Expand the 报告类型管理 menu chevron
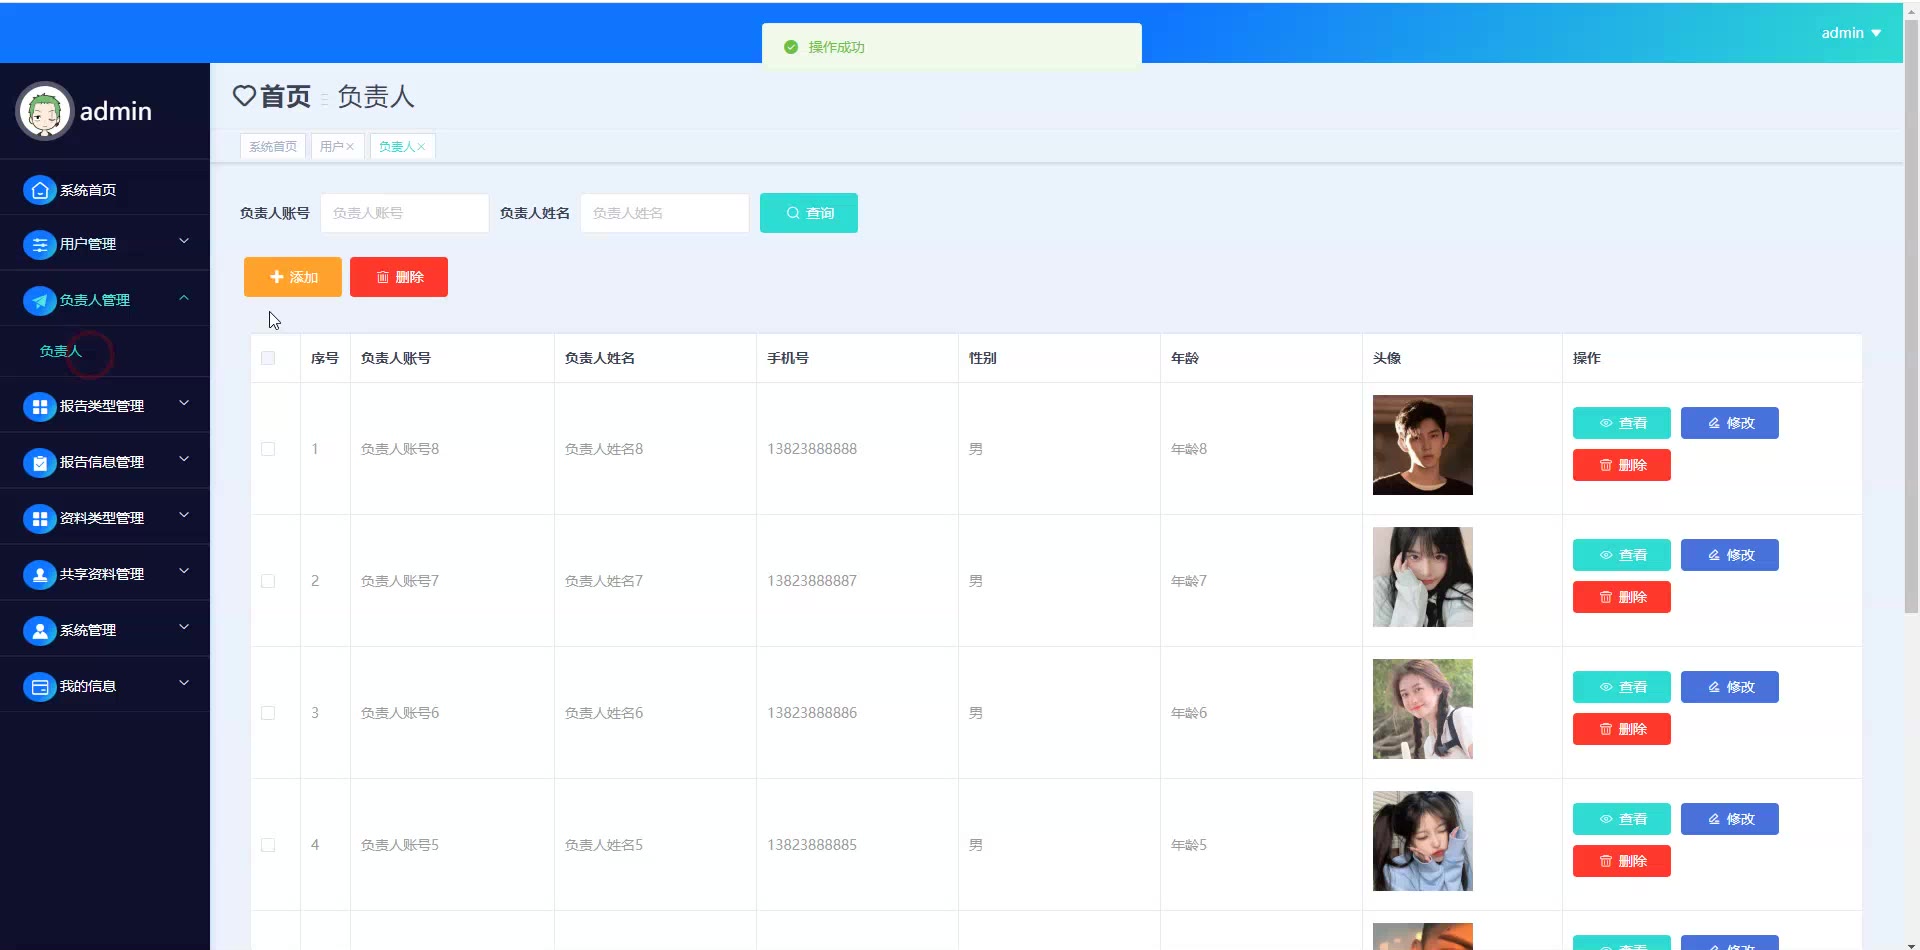 184,403
